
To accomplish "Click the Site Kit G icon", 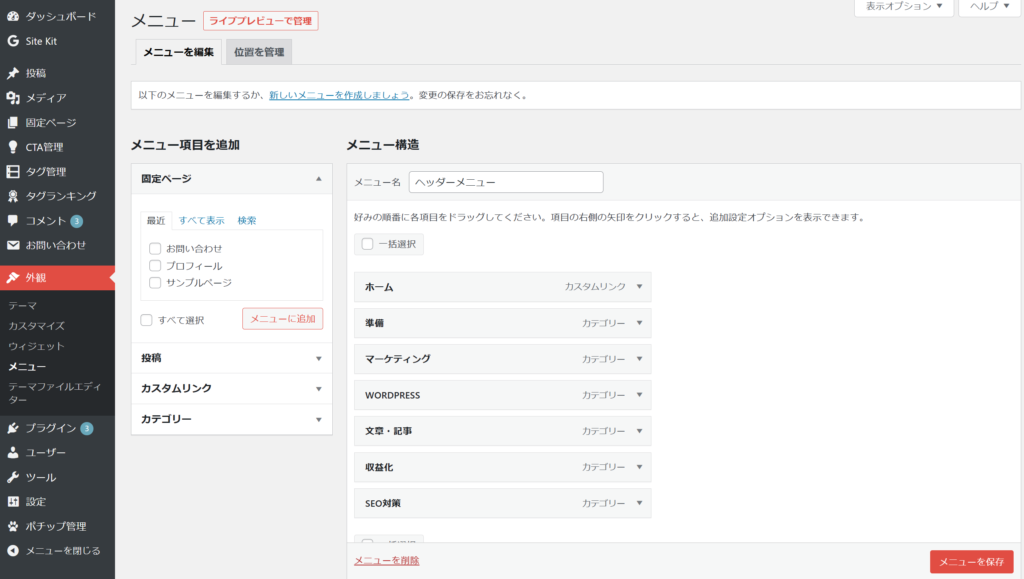I will (x=13, y=41).
